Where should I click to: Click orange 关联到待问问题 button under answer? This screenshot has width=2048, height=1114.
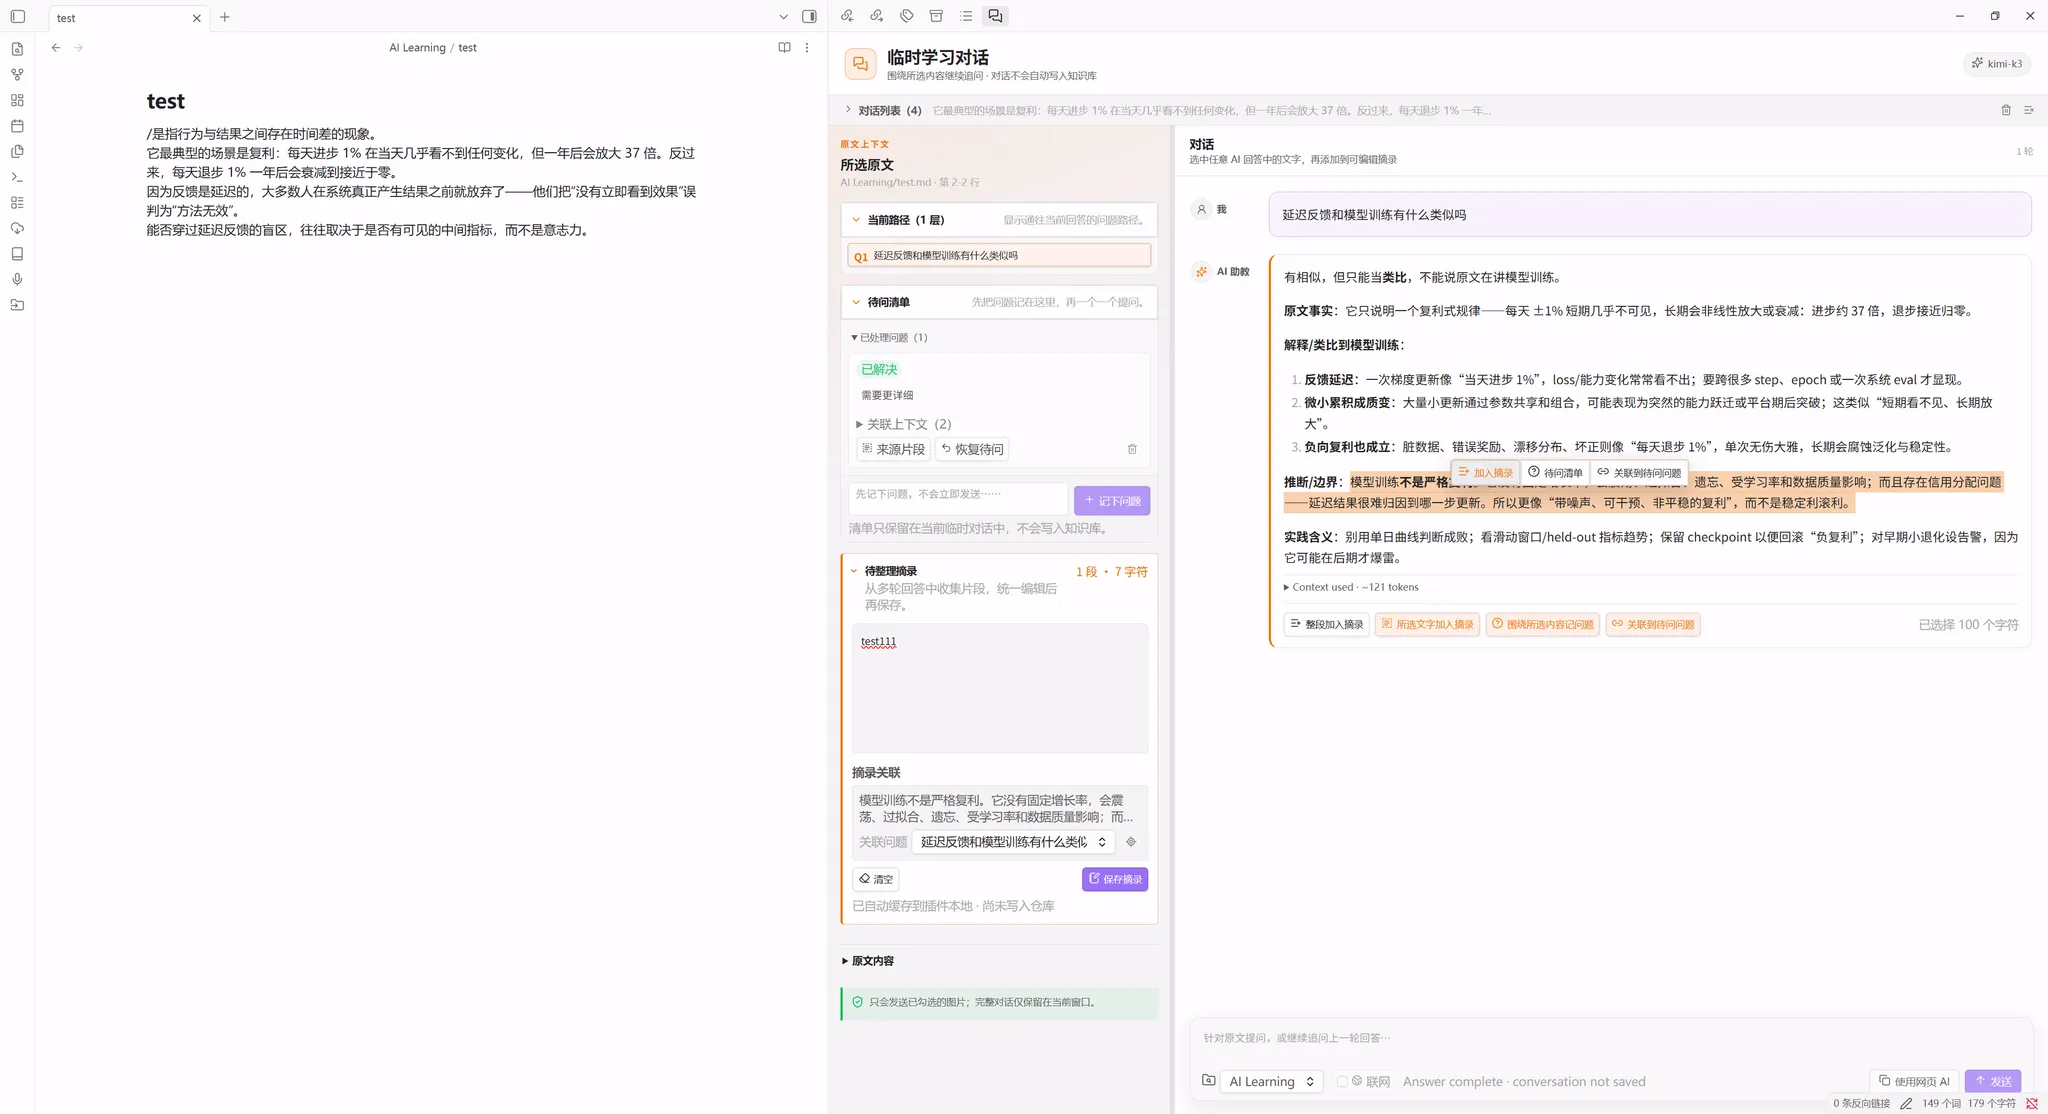1653,624
